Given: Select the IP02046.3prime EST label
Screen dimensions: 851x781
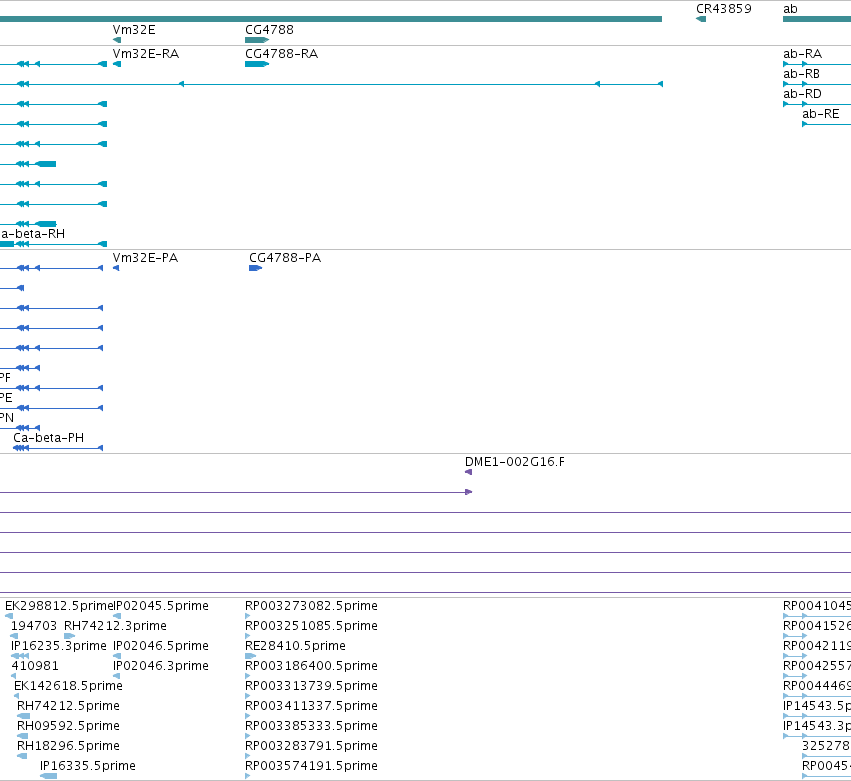Looking at the screenshot, I should (161, 666).
